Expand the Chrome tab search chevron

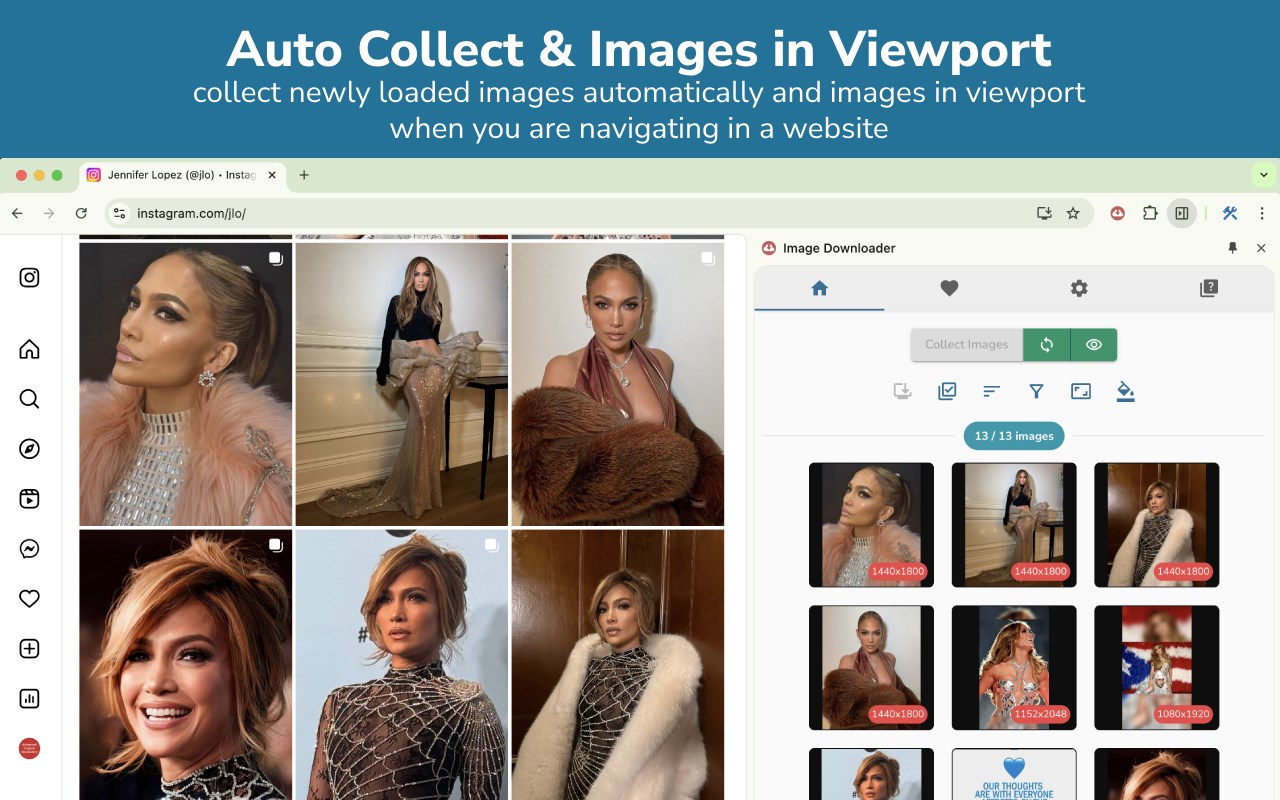pyautogui.click(x=1264, y=175)
